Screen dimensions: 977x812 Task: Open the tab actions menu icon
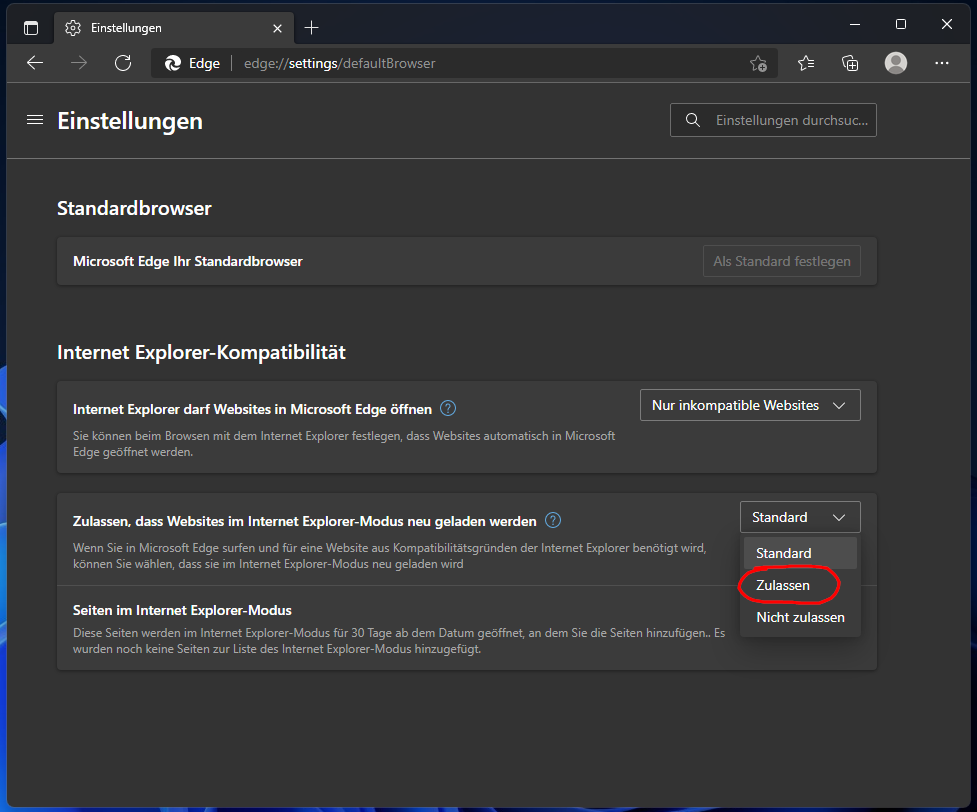click(31, 28)
